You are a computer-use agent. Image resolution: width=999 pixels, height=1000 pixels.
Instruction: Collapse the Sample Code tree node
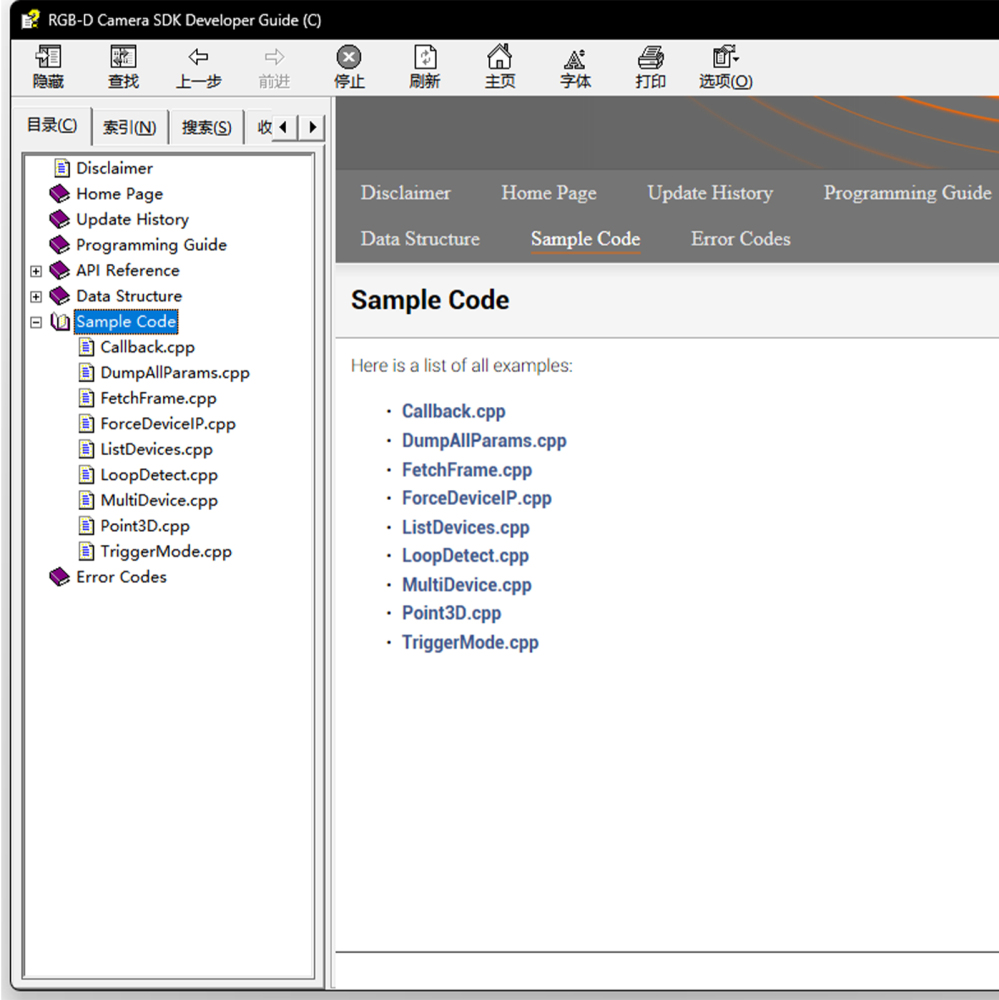click(36, 322)
